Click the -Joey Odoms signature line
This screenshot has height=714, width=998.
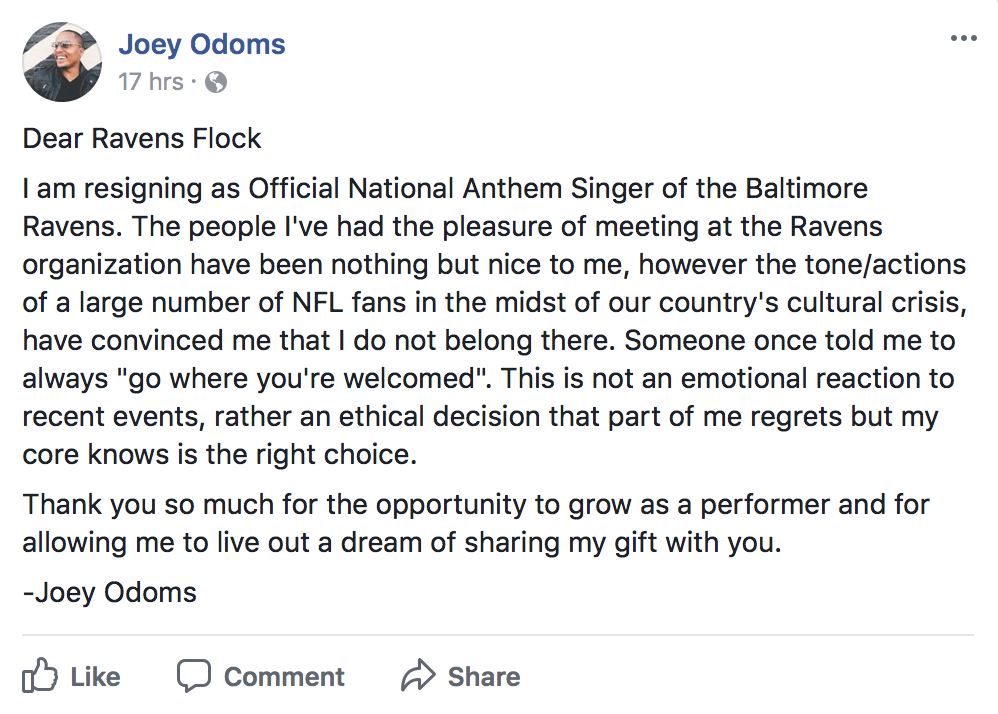point(109,592)
